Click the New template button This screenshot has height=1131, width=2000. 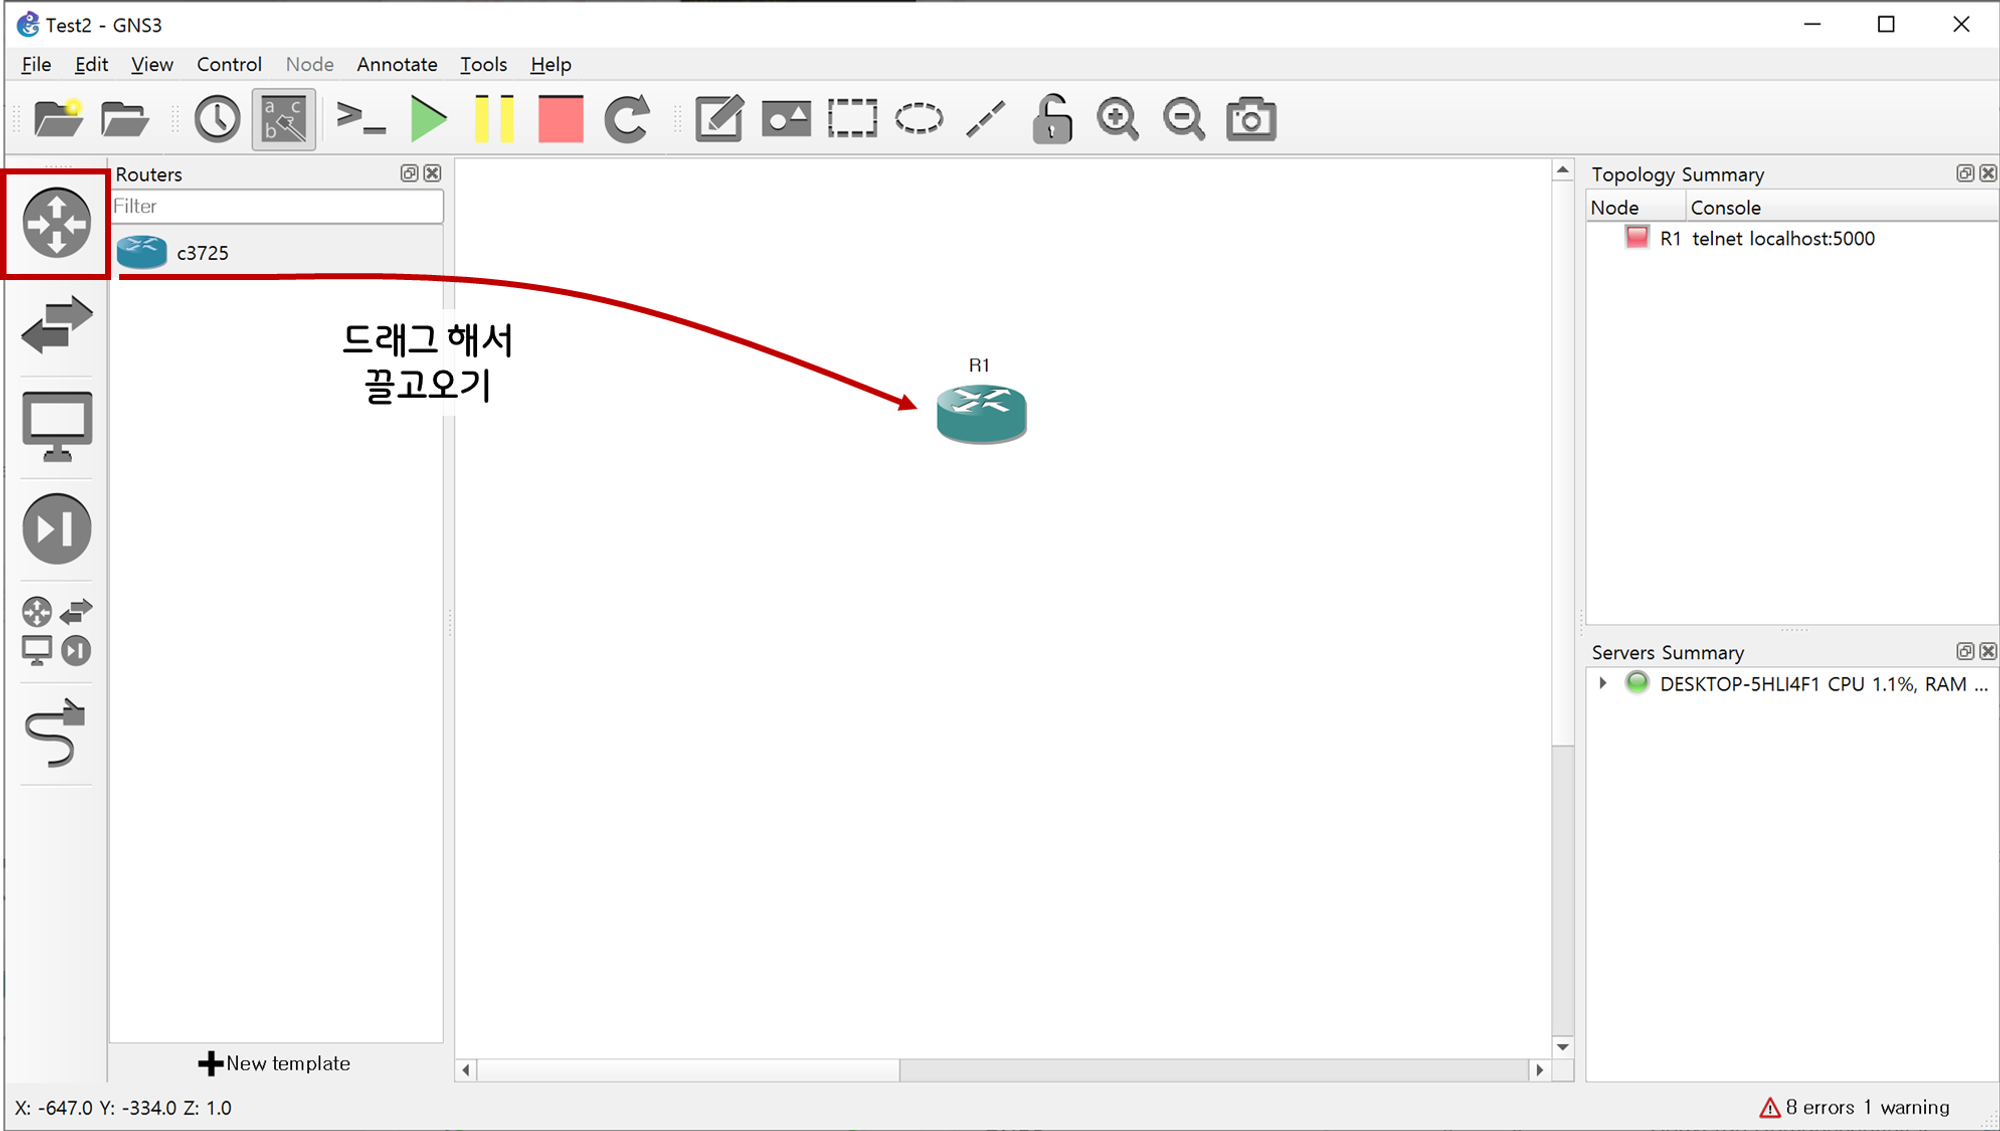(x=275, y=1063)
